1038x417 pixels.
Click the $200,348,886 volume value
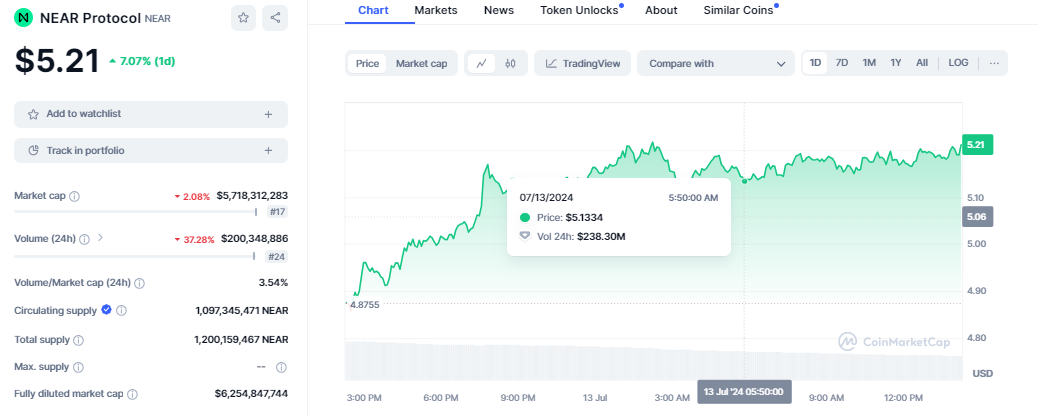pos(254,238)
